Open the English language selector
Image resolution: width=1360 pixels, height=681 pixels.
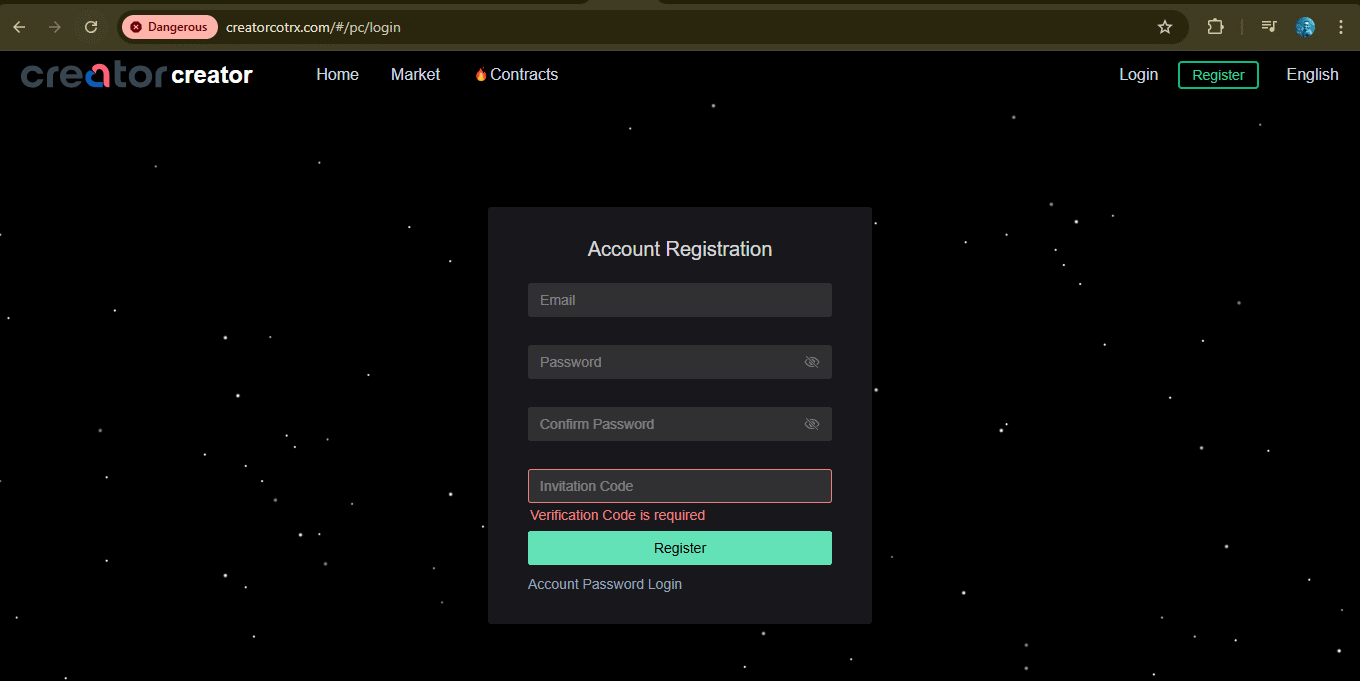pyautogui.click(x=1312, y=74)
